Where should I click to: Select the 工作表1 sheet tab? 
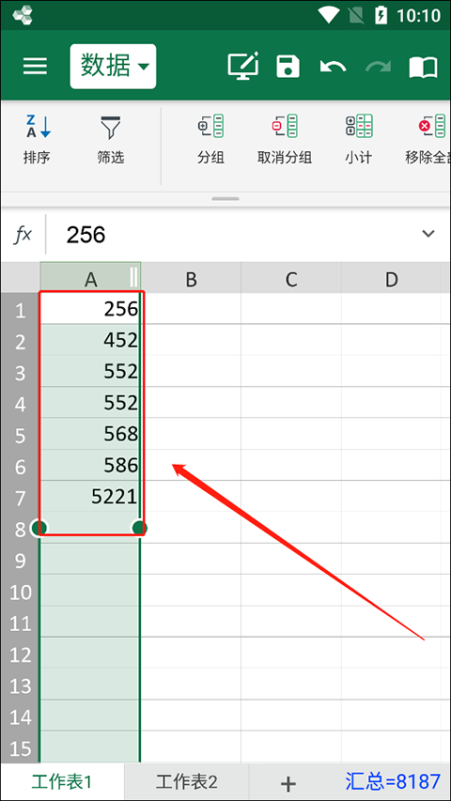tap(62, 782)
